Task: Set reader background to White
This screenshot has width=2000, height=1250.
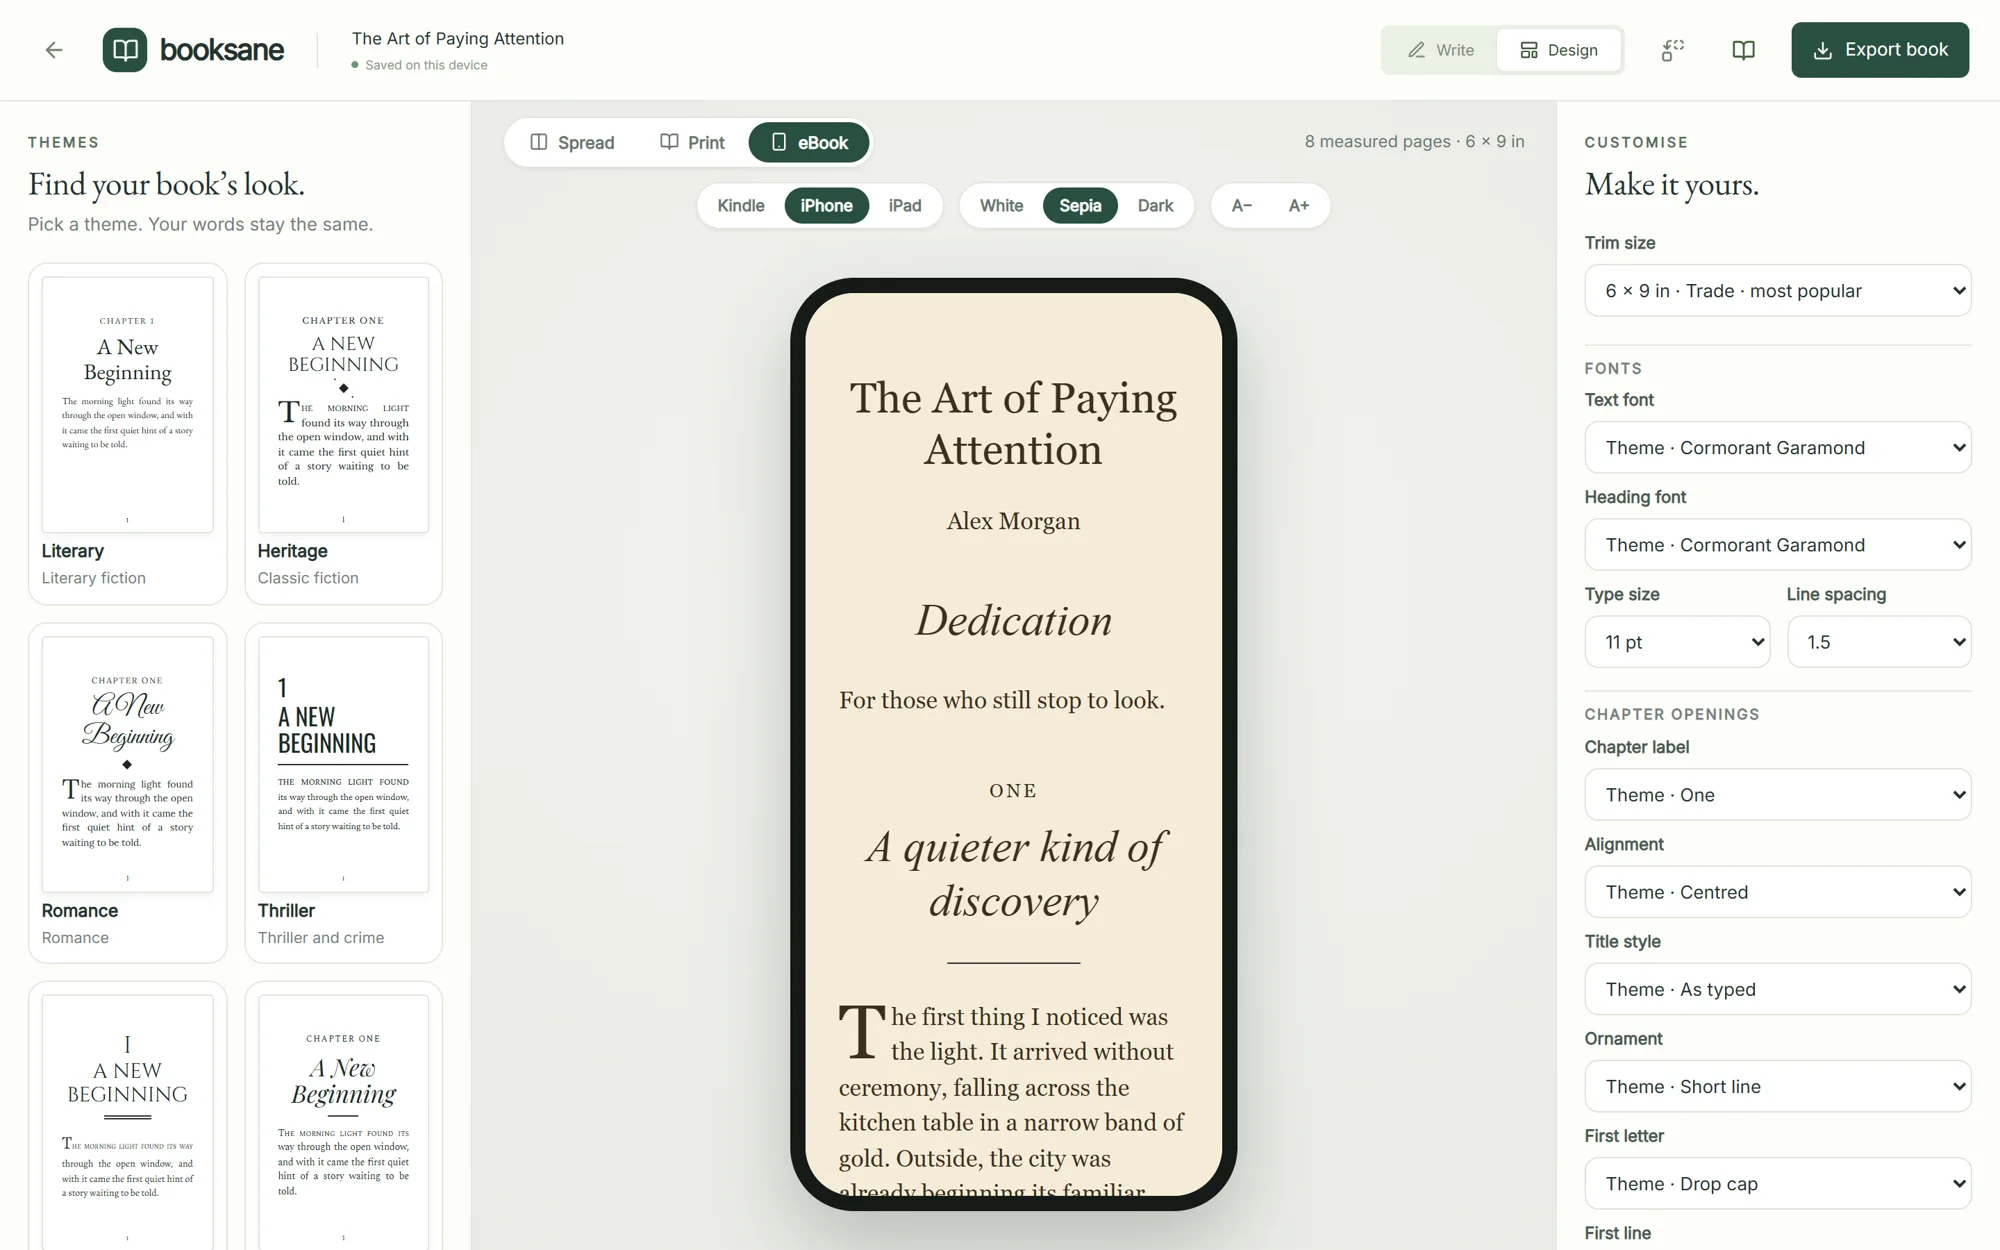Action: click(x=1001, y=205)
